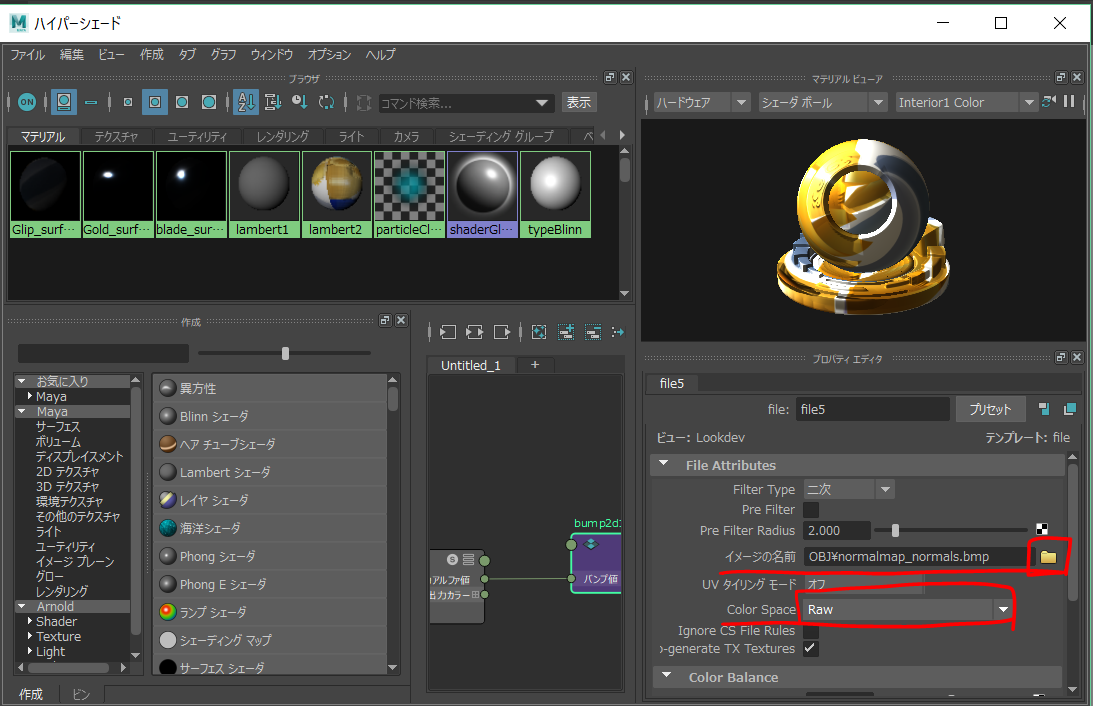Click the プリセット button
The width and height of the screenshot is (1093, 706).
click(990, 409)
